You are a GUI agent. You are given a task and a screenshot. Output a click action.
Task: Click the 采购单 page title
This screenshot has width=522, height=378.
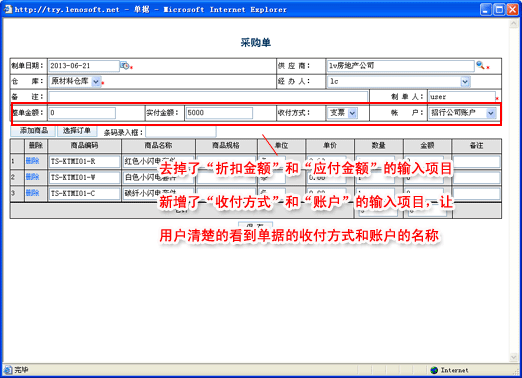click(x=256, y=43)
